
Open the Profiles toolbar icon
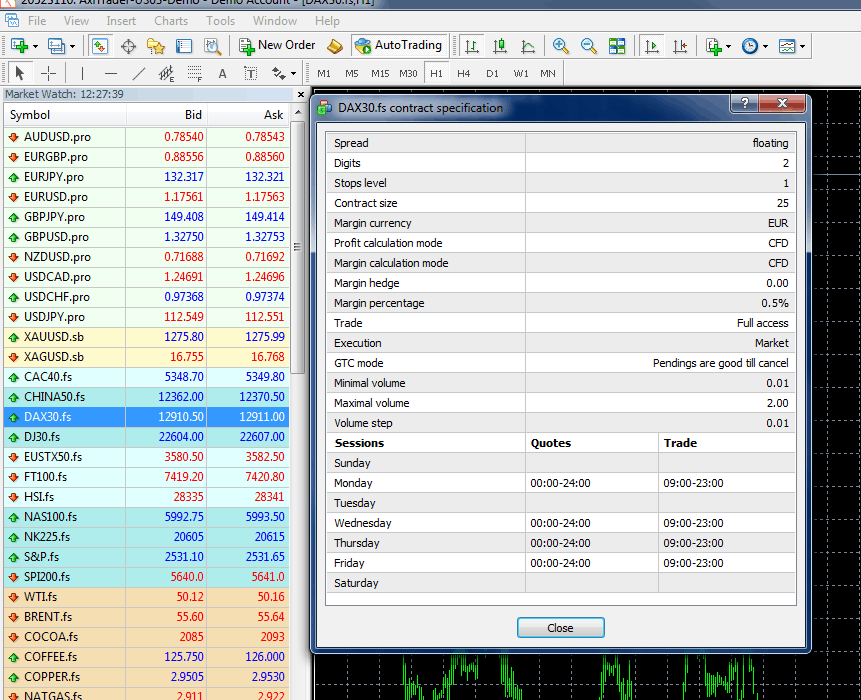click(x=56, y=46)
